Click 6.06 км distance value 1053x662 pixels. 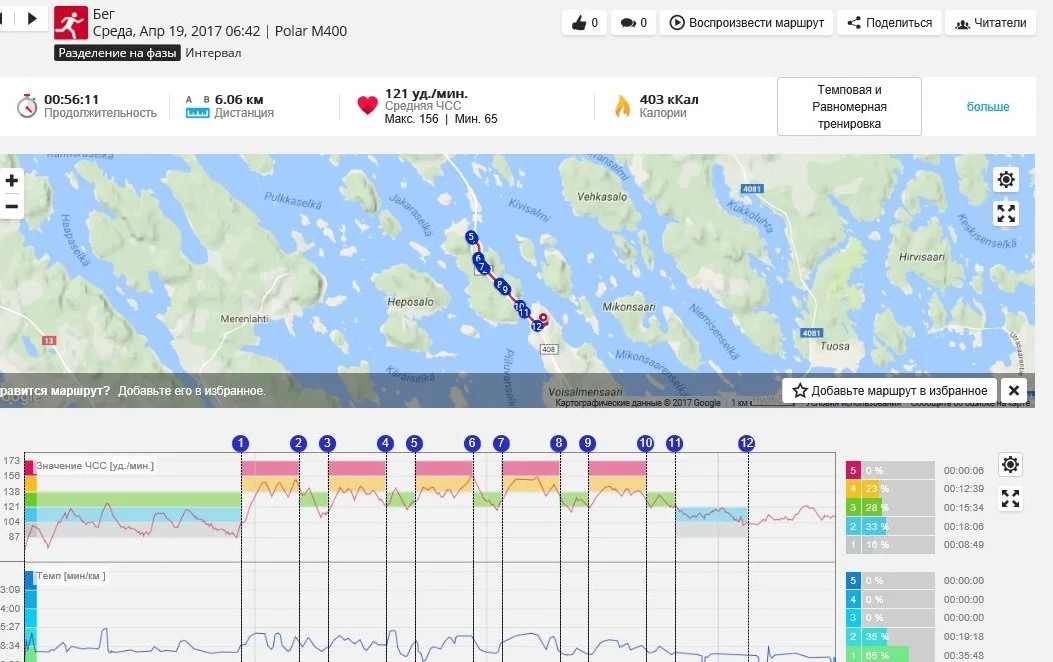[x=239, y=99]
